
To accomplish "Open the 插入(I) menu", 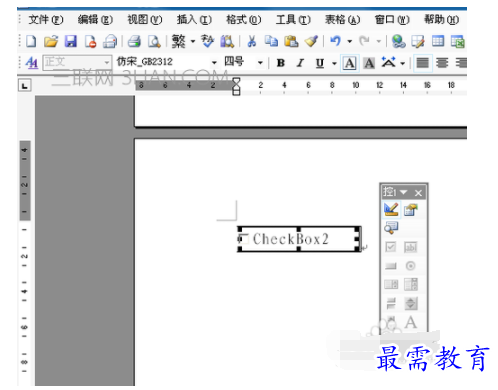I will coord(194,20).
